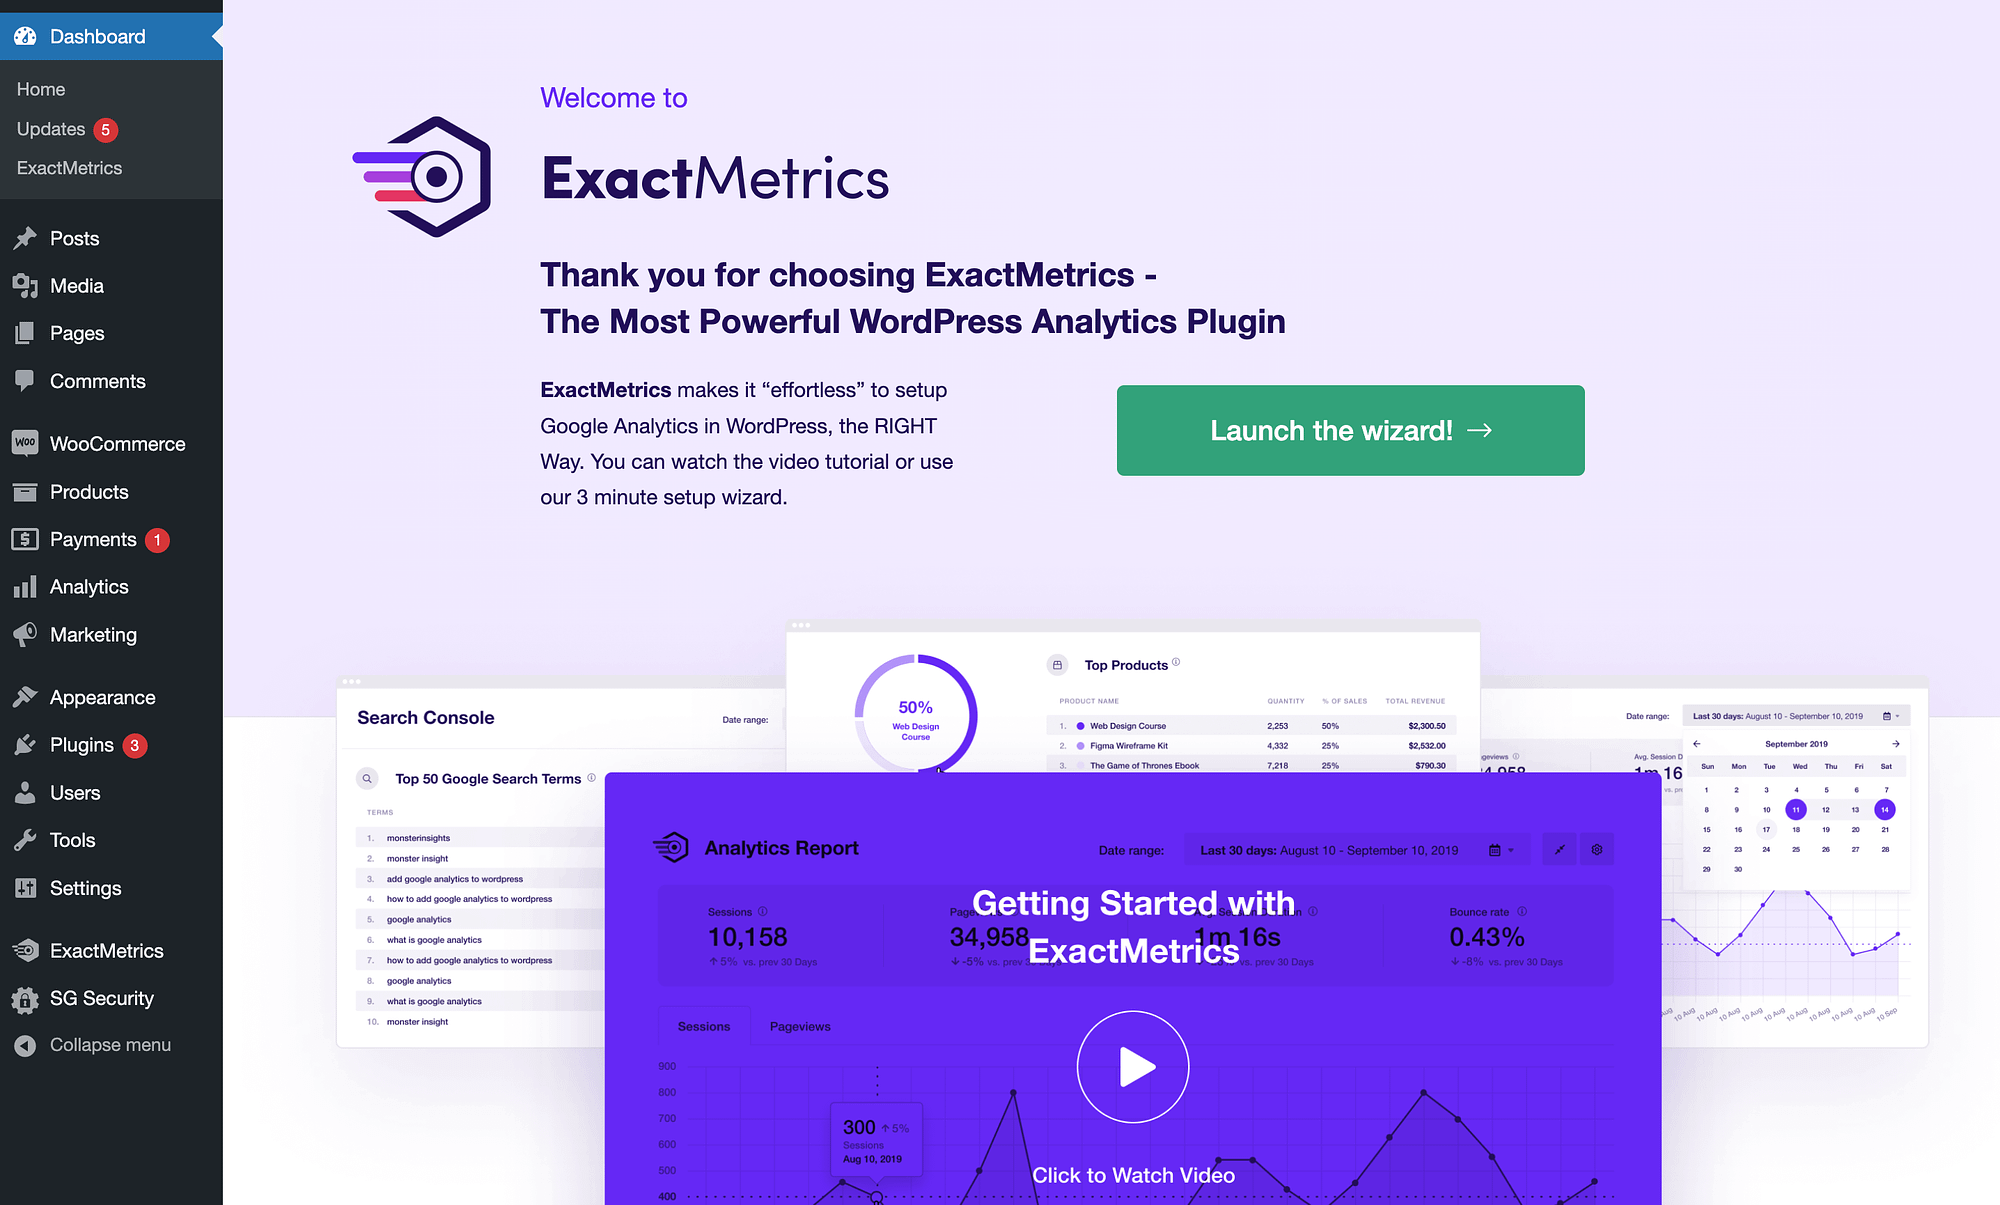Expand the Appearance menu section
The width and height of the screenshot is (2000, 1205).
pos(100,697)
